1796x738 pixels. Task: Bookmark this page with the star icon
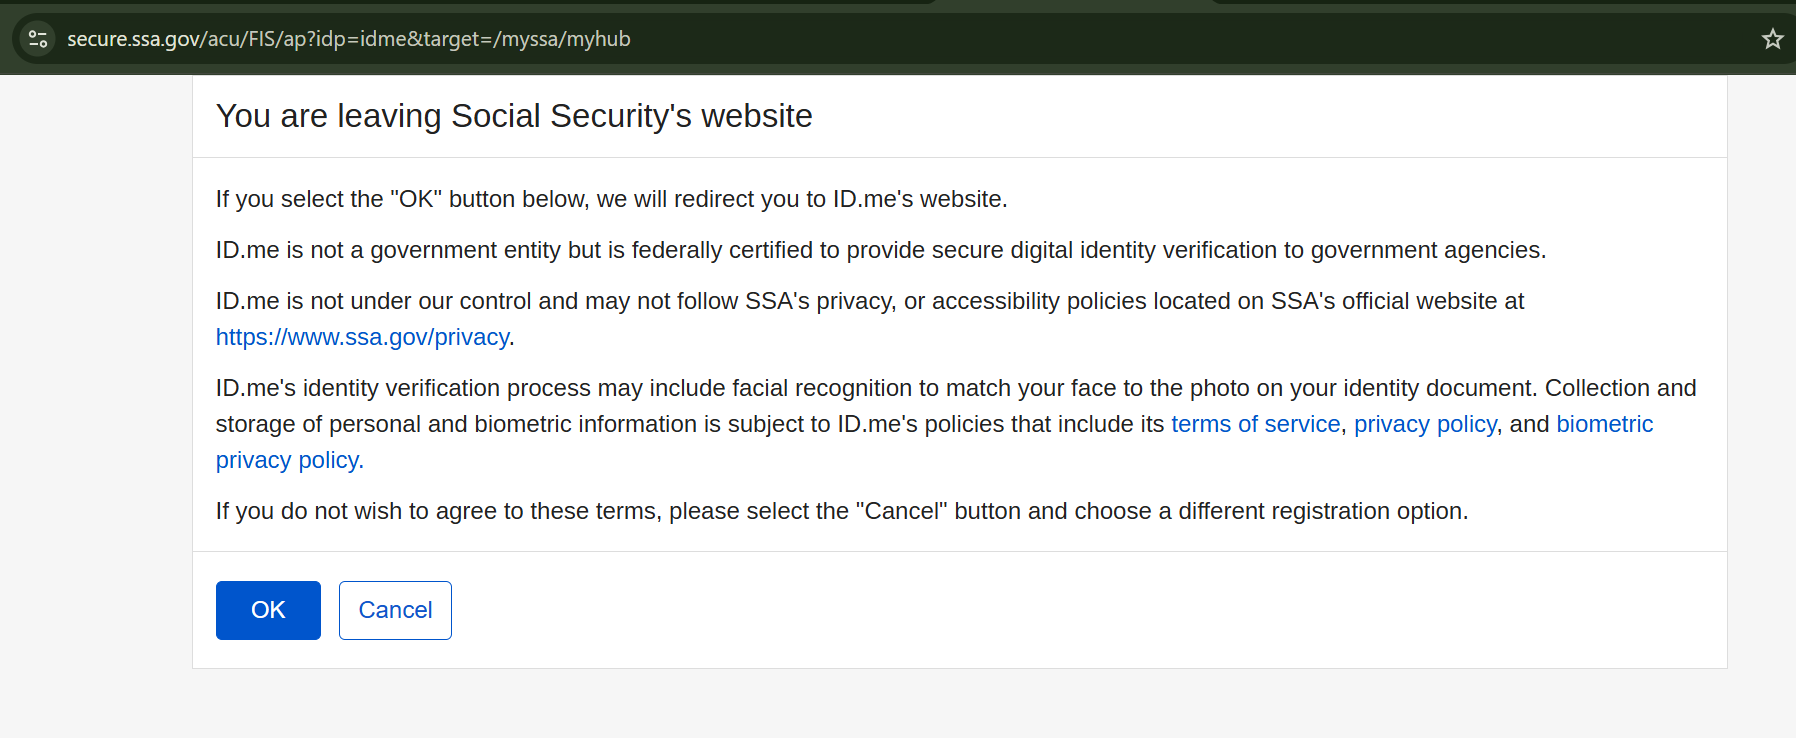click(x=1772, y=39)
